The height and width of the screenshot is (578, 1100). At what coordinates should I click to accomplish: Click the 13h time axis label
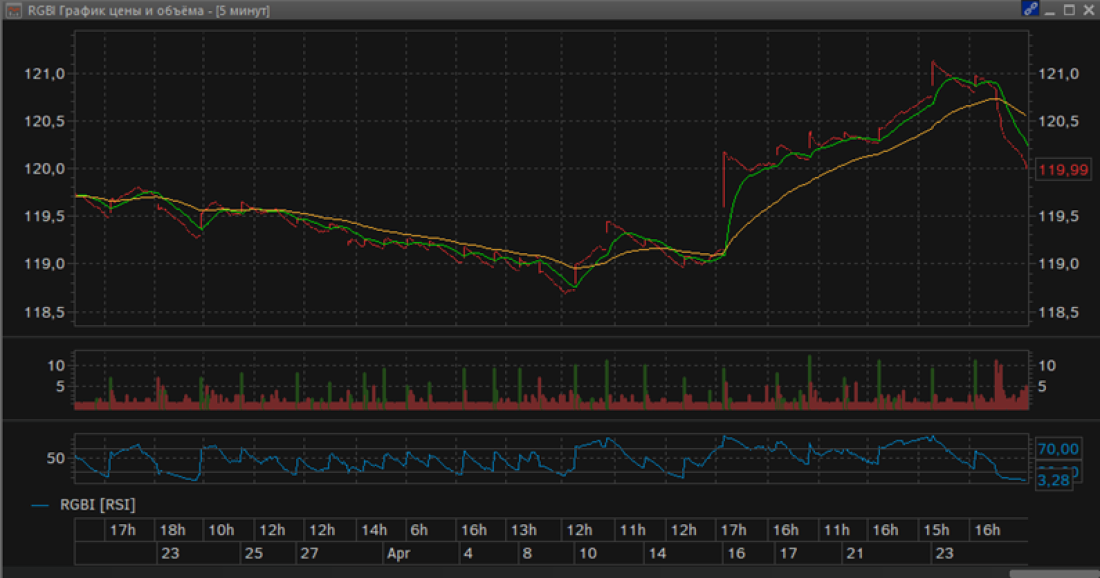(523, 530)
